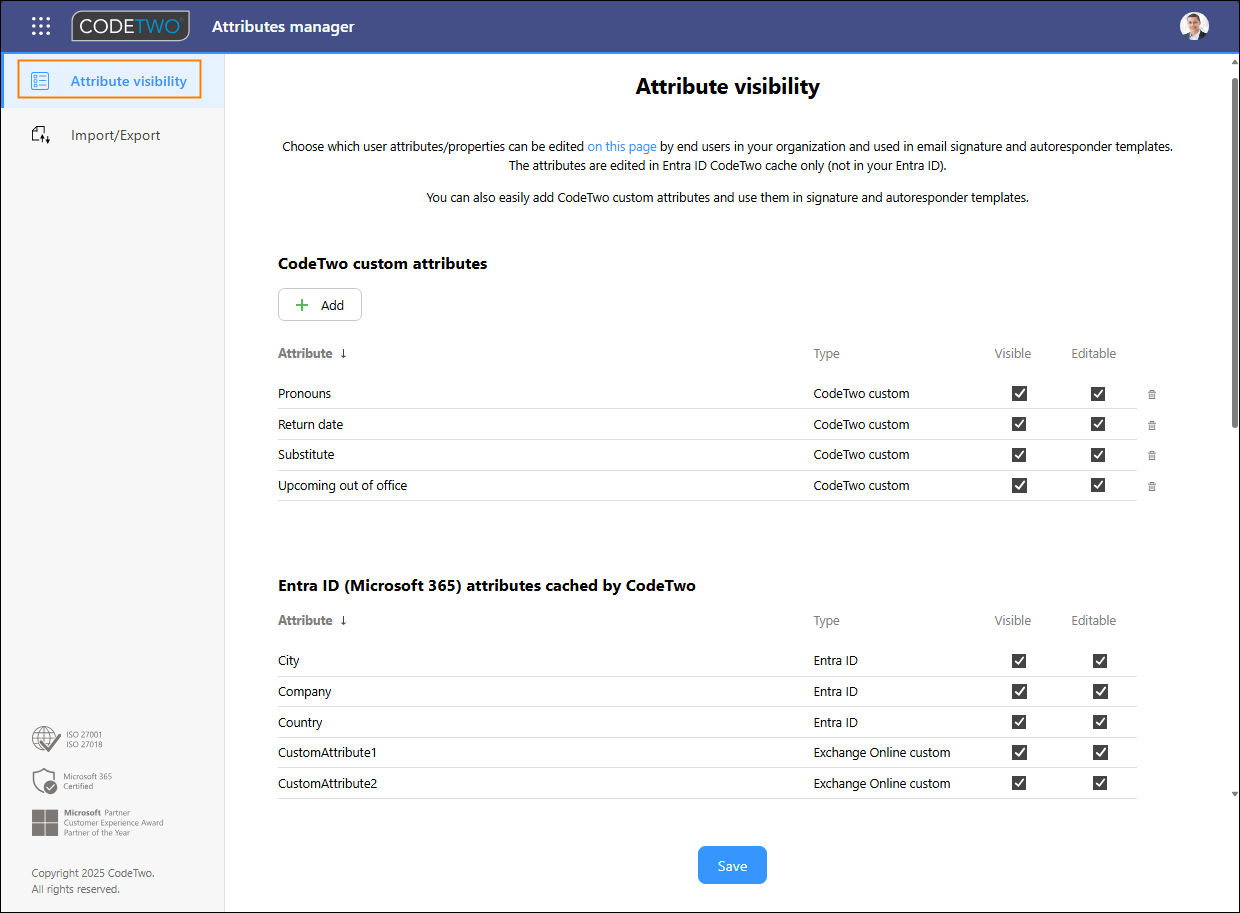Uncheck Editable for Substitute
The width and height of the screenshot is (1240, 913).
tap(1098, 455)
